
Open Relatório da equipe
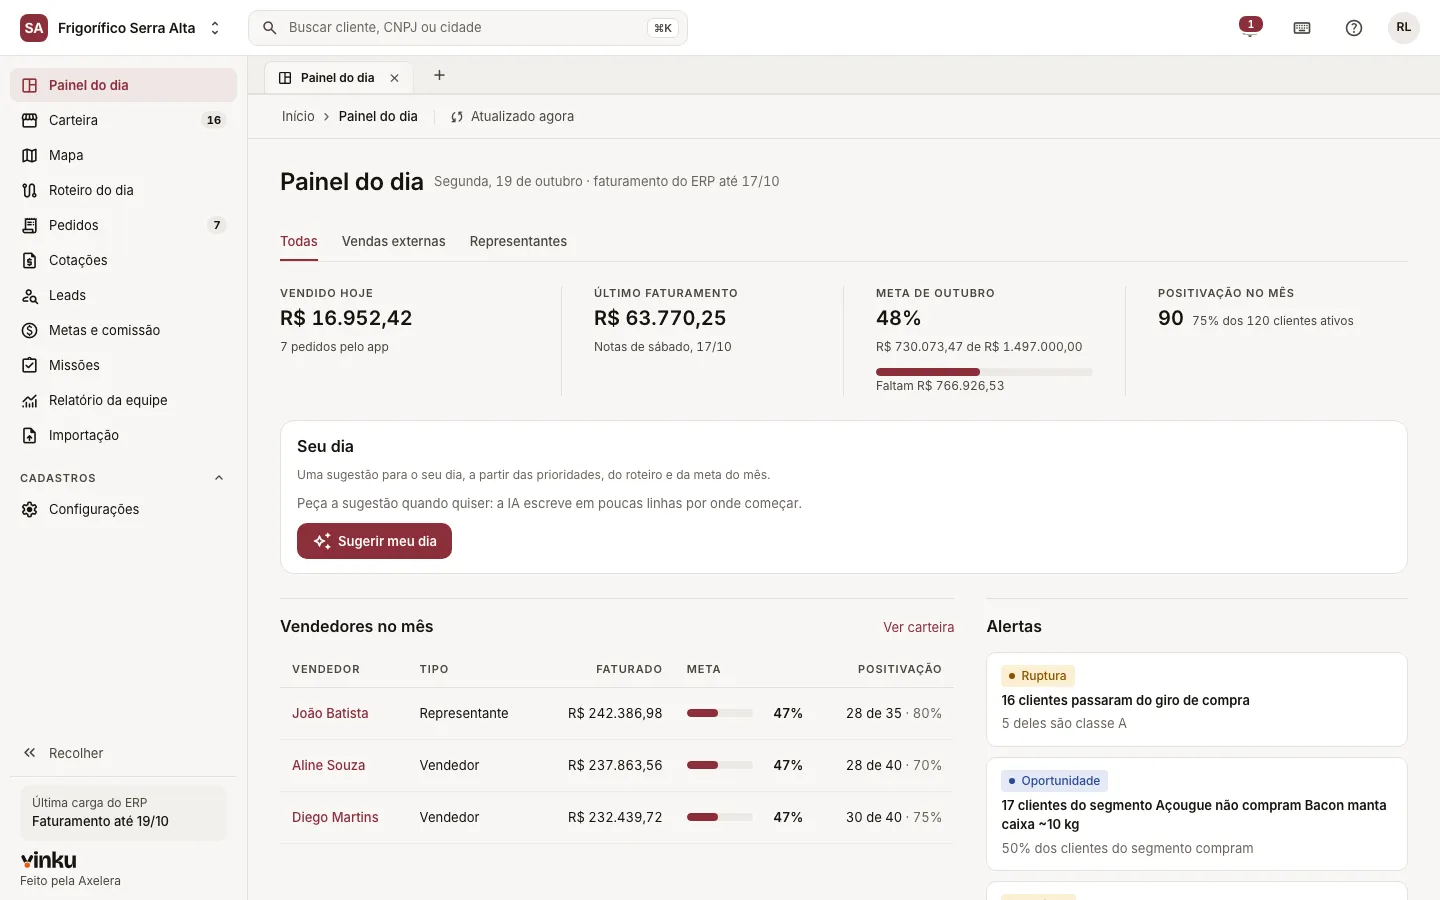tap(123, 400)
